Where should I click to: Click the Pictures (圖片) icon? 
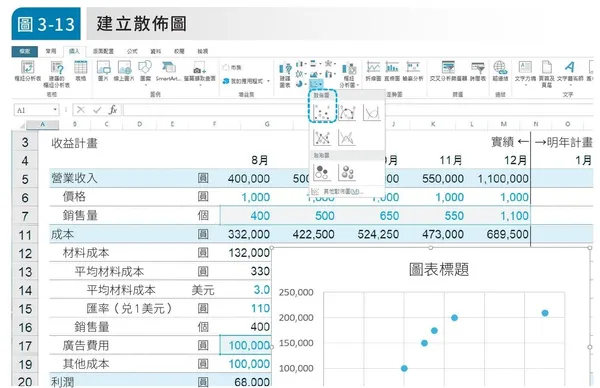pyautogui.click(x=103, y=67)
